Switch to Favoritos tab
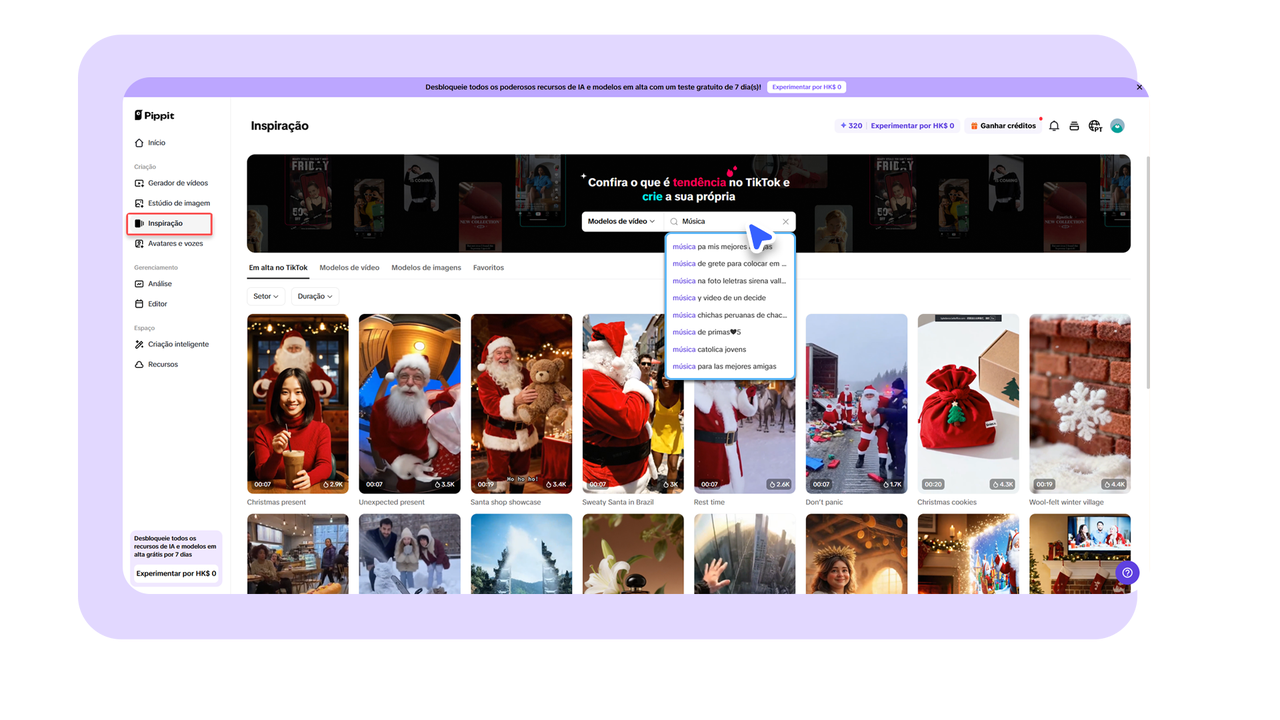 tap(489, 268)
